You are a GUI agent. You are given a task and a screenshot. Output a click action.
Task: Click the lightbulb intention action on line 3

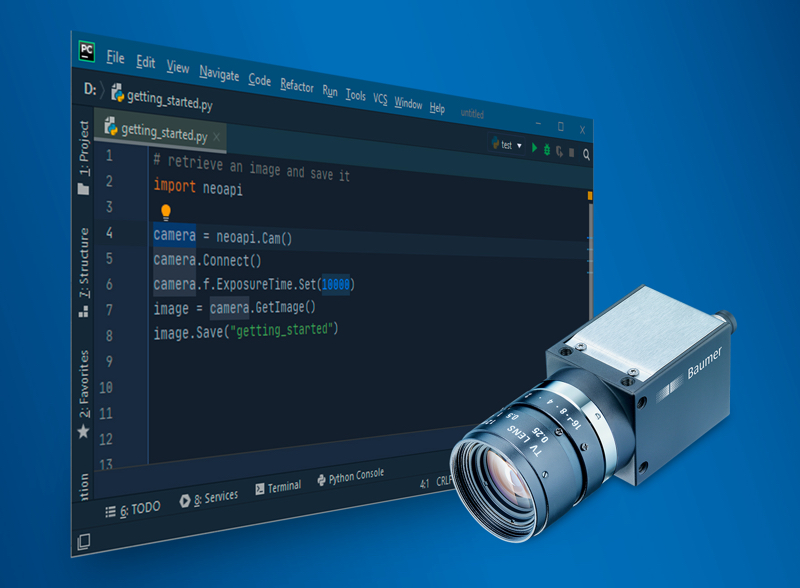165,212
